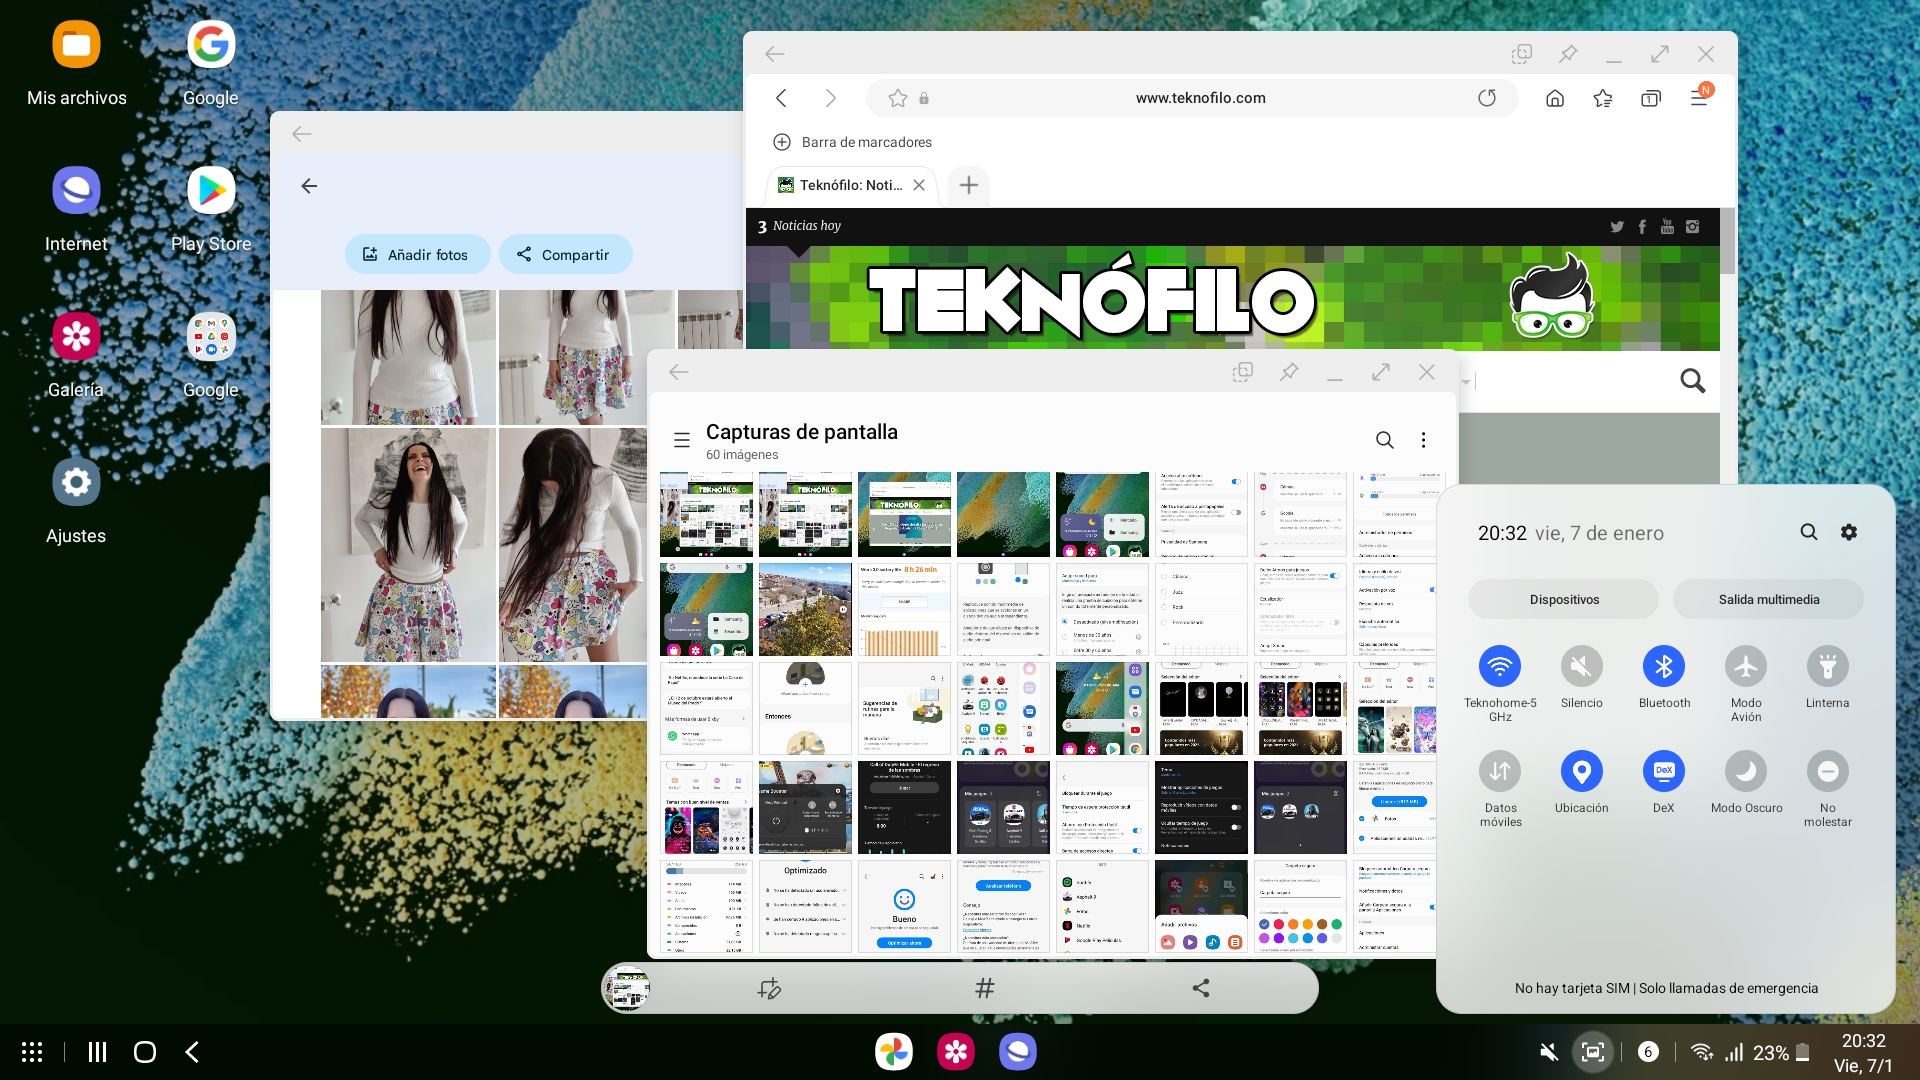Toggle Bluetooth quick setting

[x=1664, y=666]
